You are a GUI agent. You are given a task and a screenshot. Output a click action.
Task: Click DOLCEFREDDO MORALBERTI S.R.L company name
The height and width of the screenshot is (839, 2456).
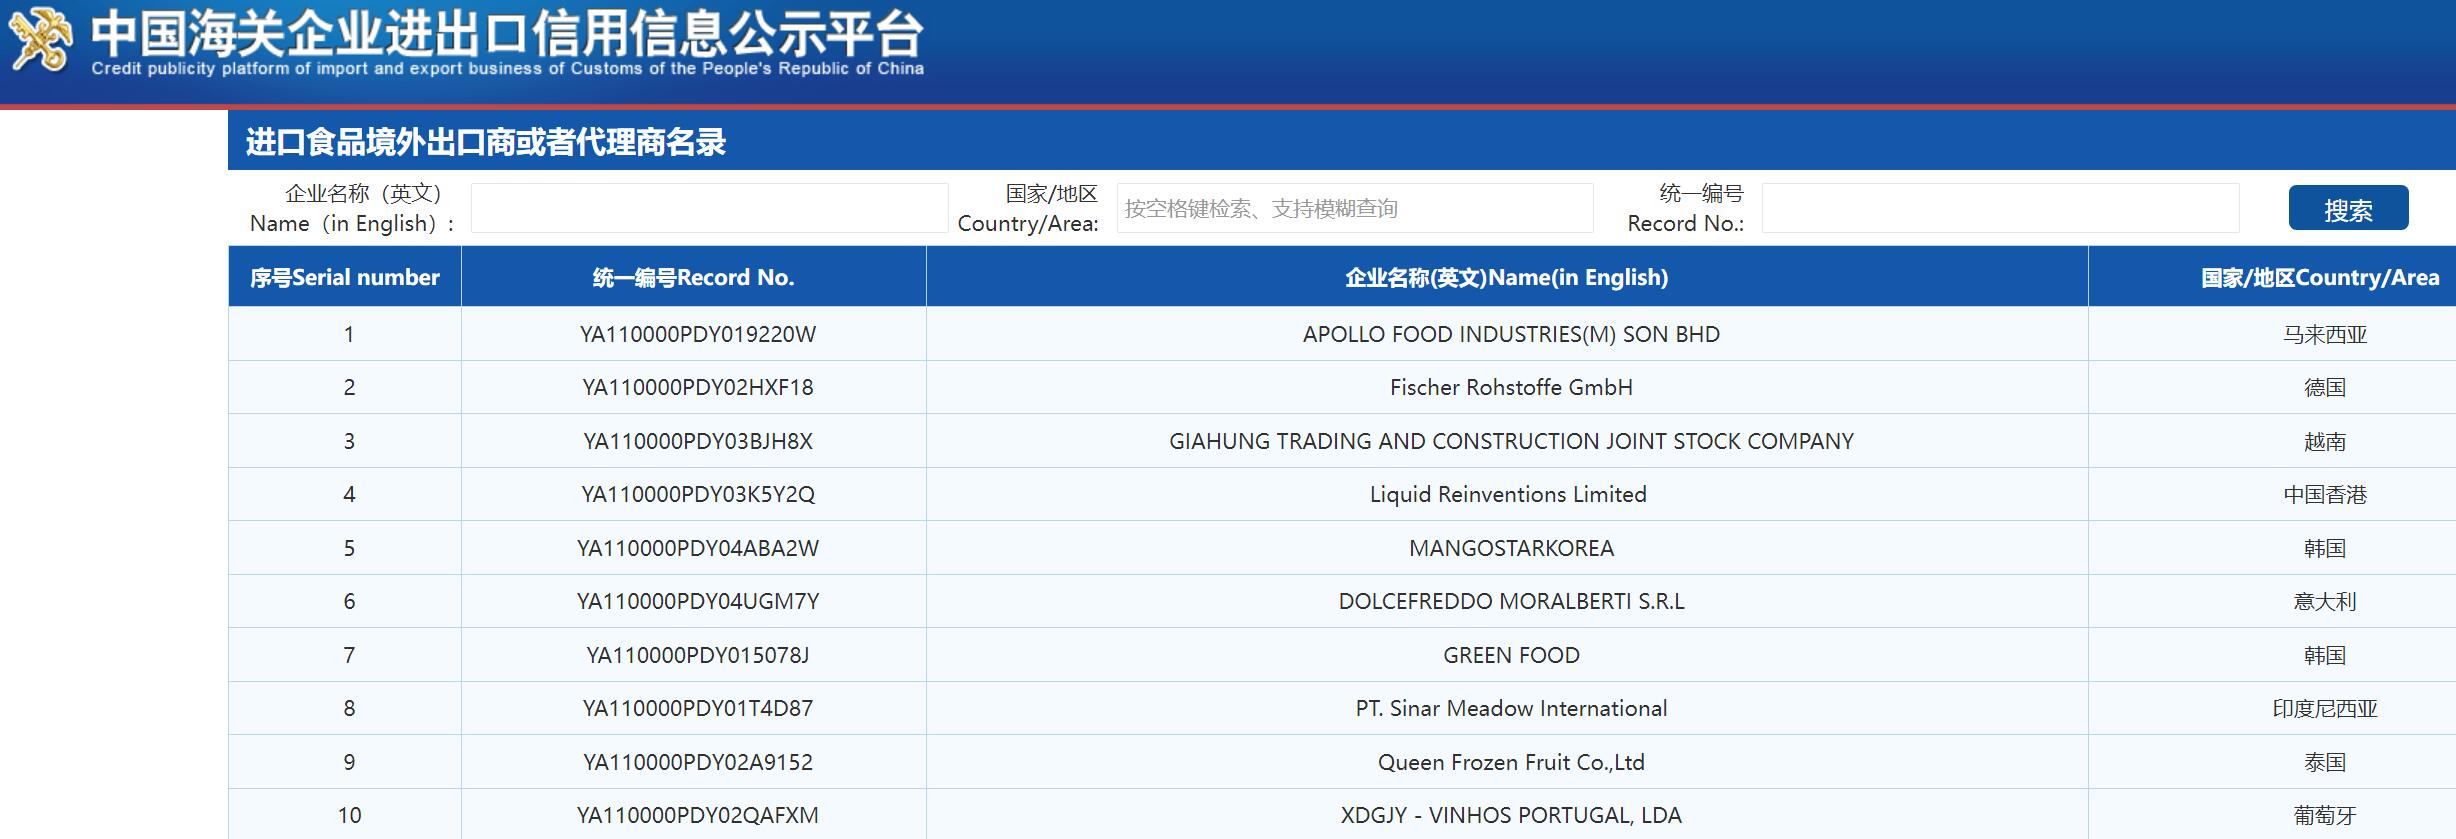click(1511, 601)
